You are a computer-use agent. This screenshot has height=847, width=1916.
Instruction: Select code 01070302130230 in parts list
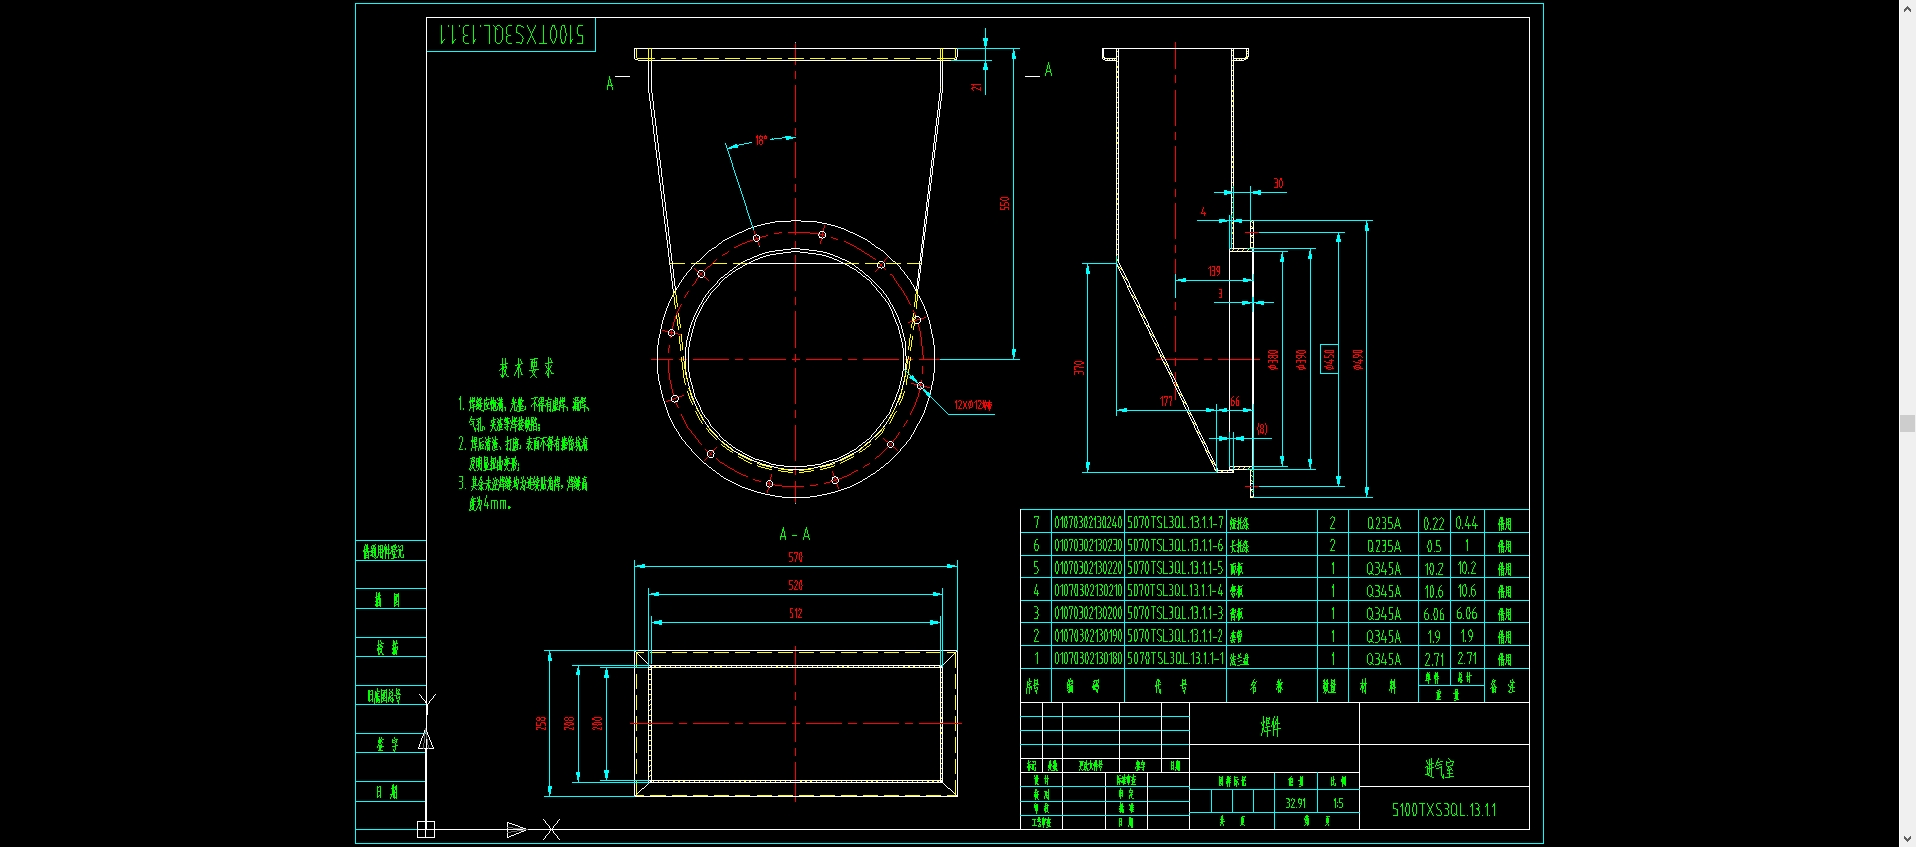point(1088,546)
